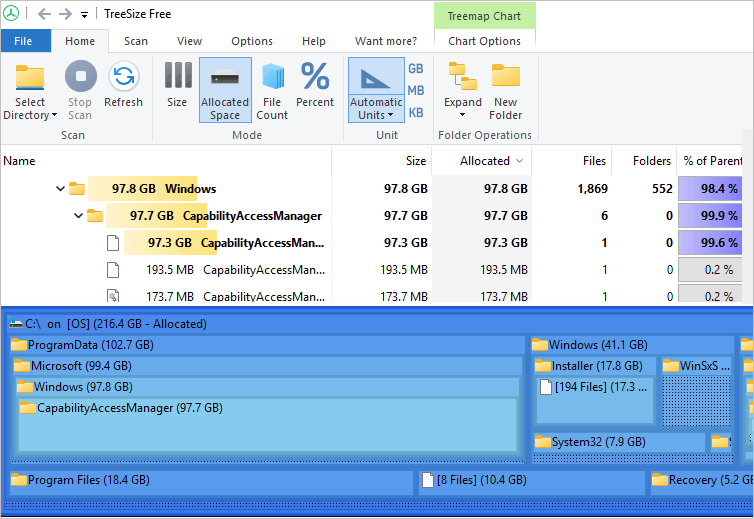This screenshot has width=754, height=519.
Task: Go back with the back arrow
Action: 44,14
